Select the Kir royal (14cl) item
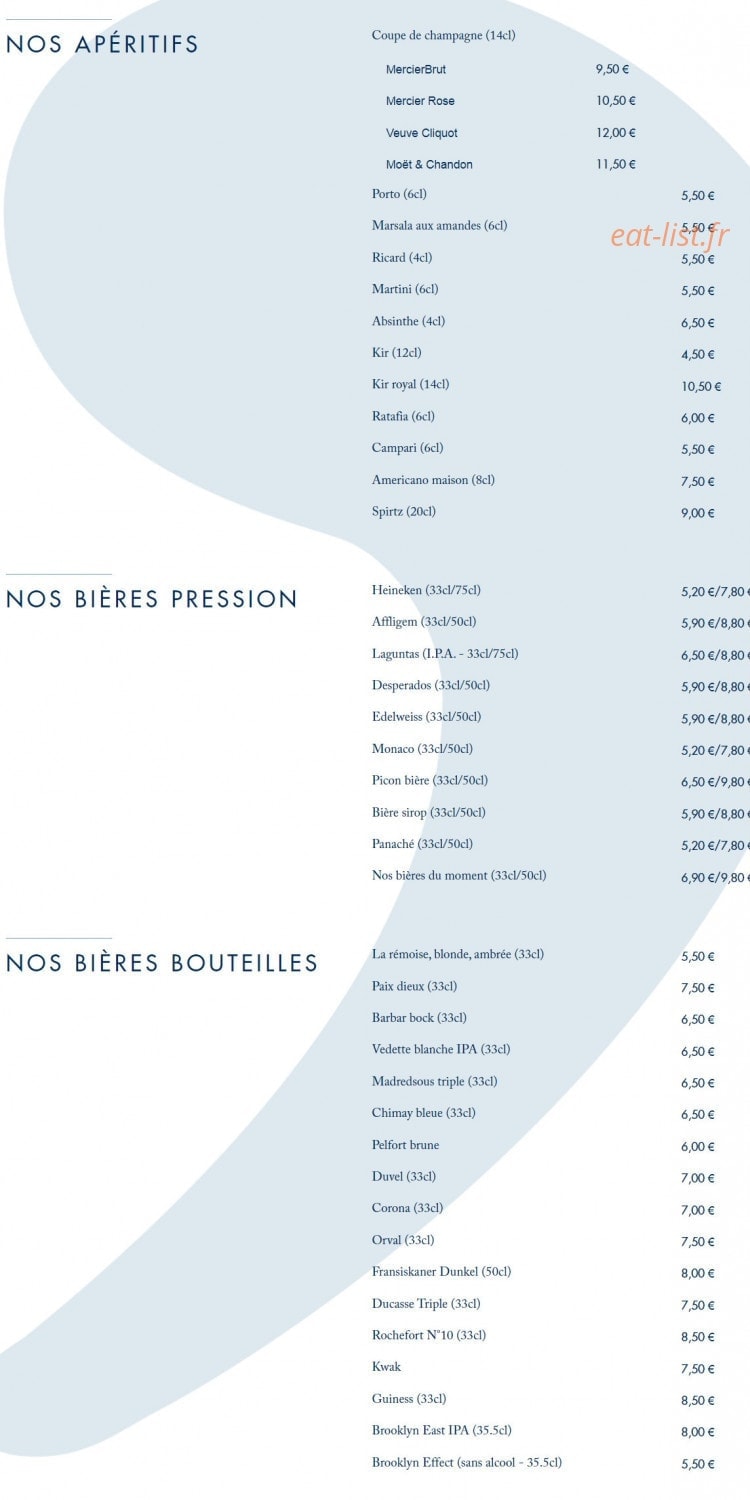Screen dimensions: 750x1500 click(x=410, y=385)
